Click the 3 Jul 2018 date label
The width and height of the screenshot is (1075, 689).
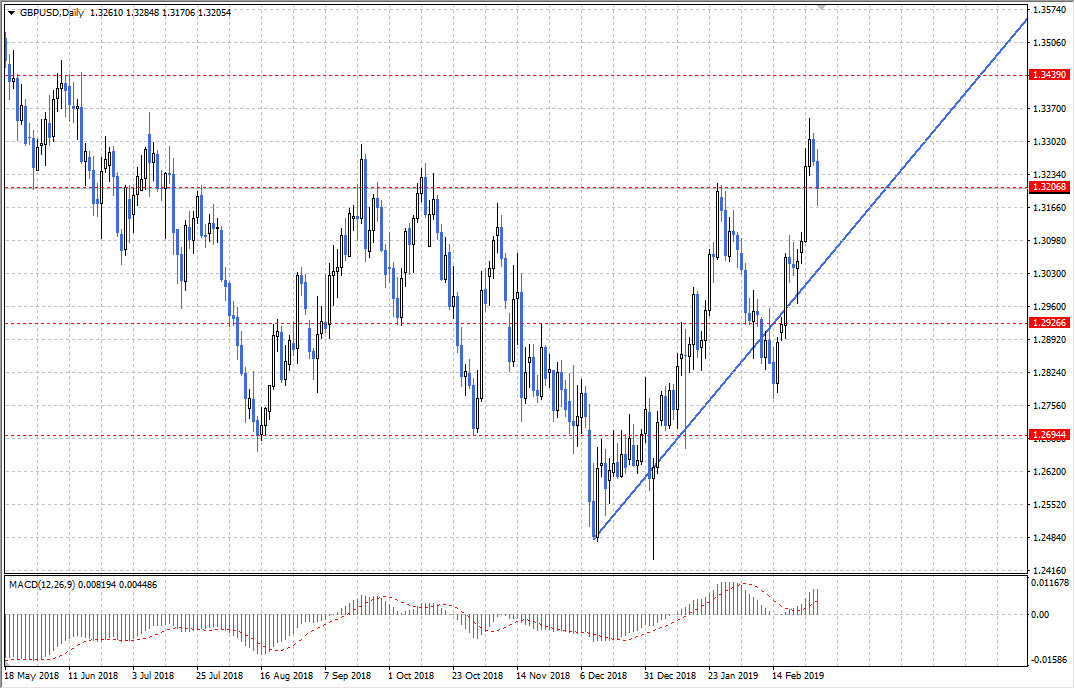pyautogui.click(x=154, y=675)
